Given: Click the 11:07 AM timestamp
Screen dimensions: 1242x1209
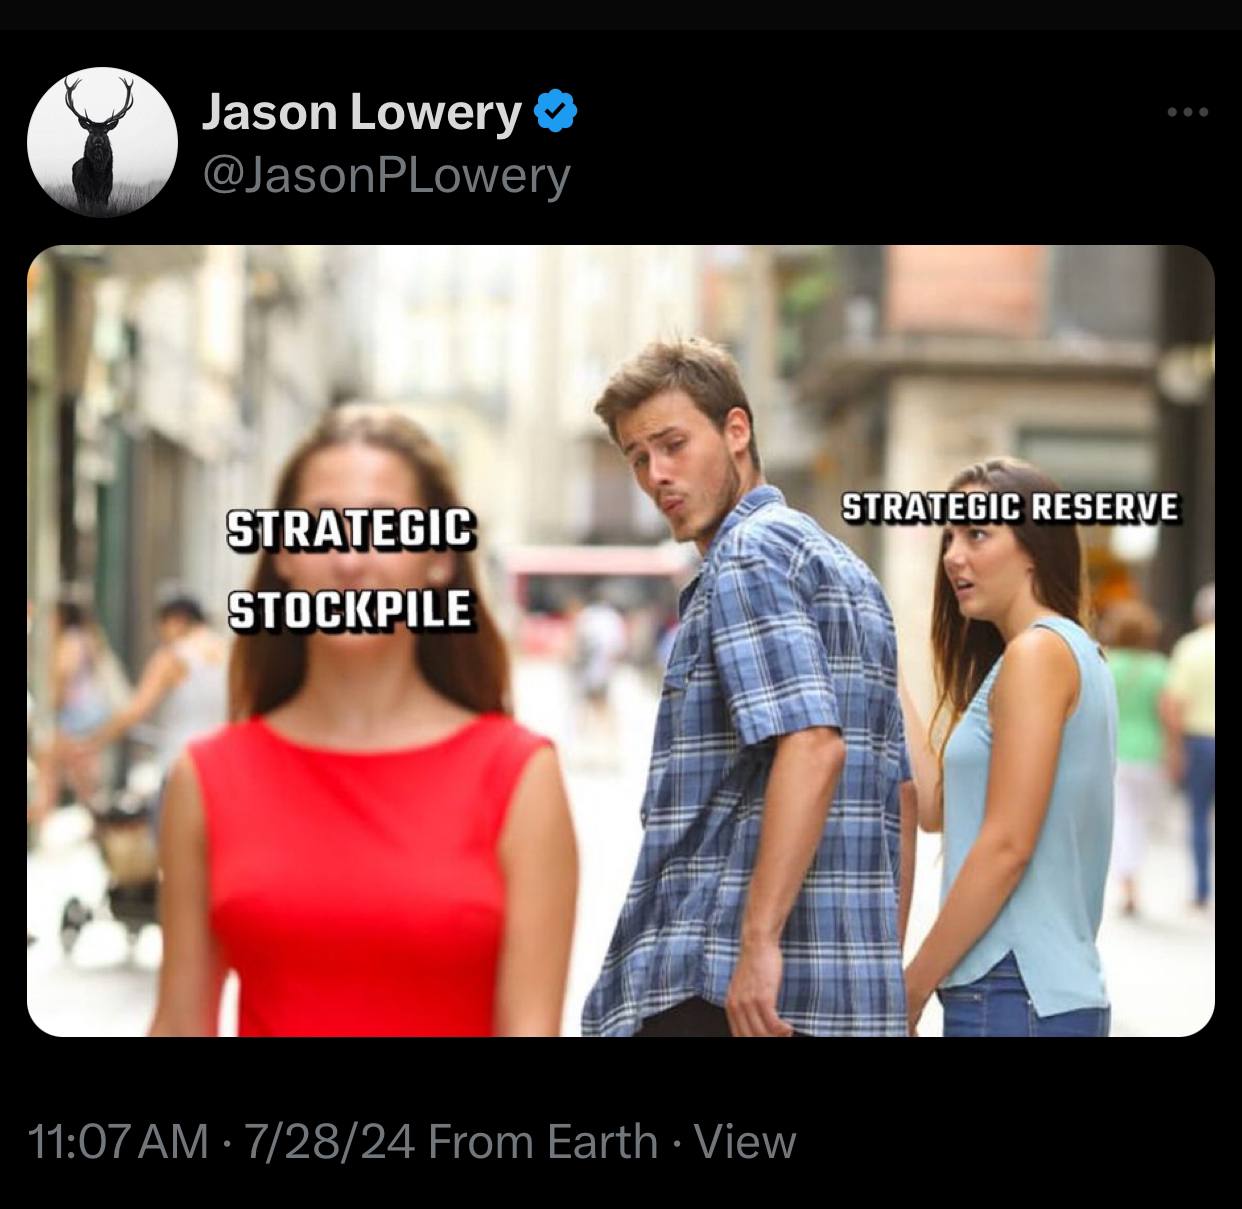Looking at the screenshot, I should pyautogui.click(x=120, y=1142).
